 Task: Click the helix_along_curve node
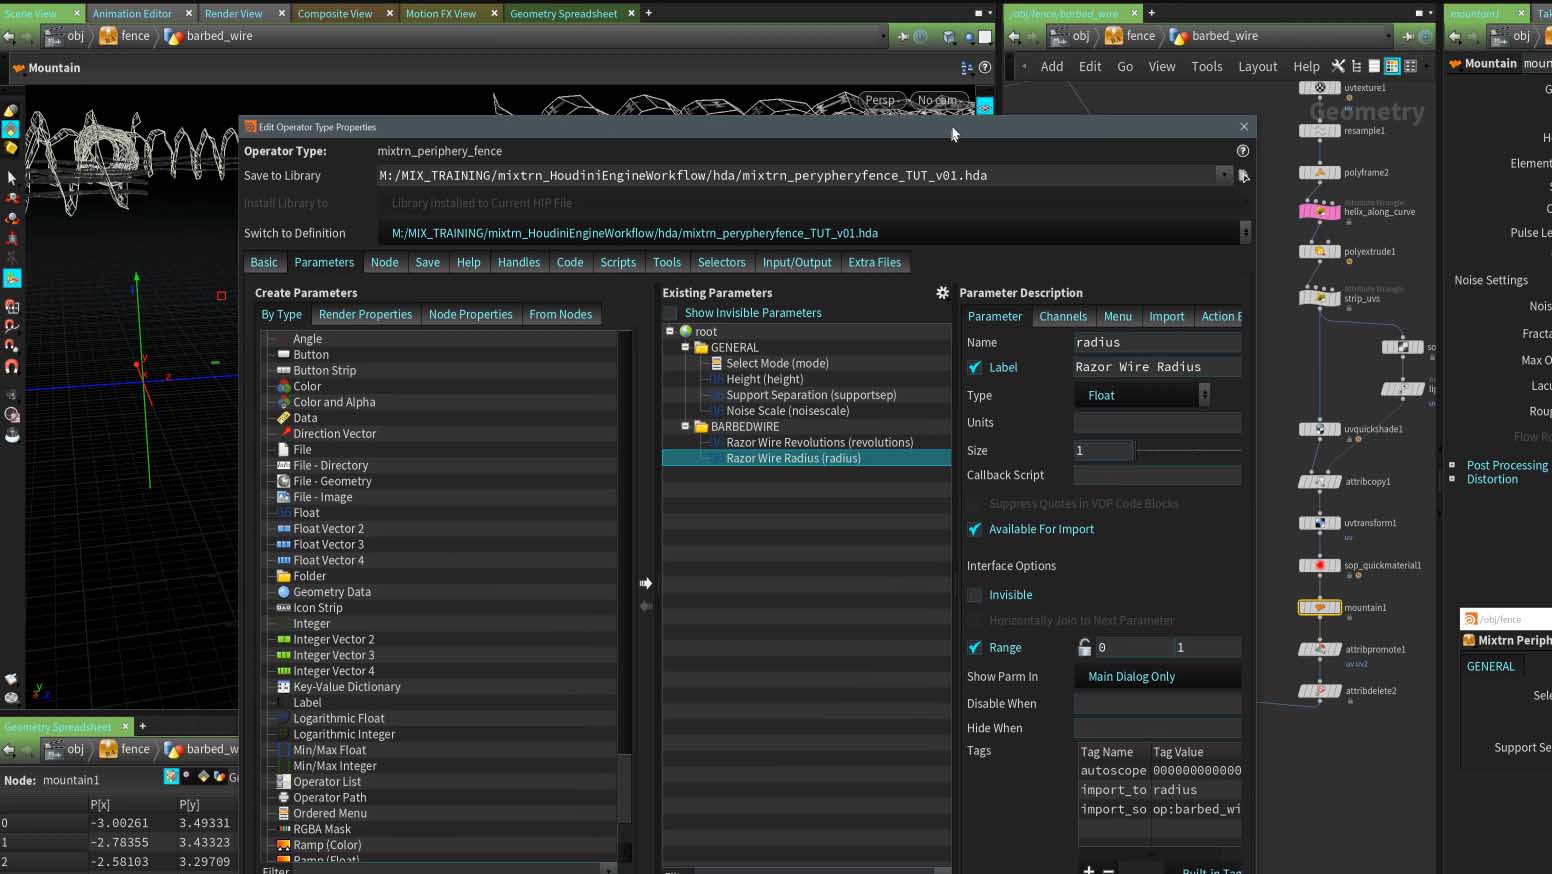click(1320, 211)
